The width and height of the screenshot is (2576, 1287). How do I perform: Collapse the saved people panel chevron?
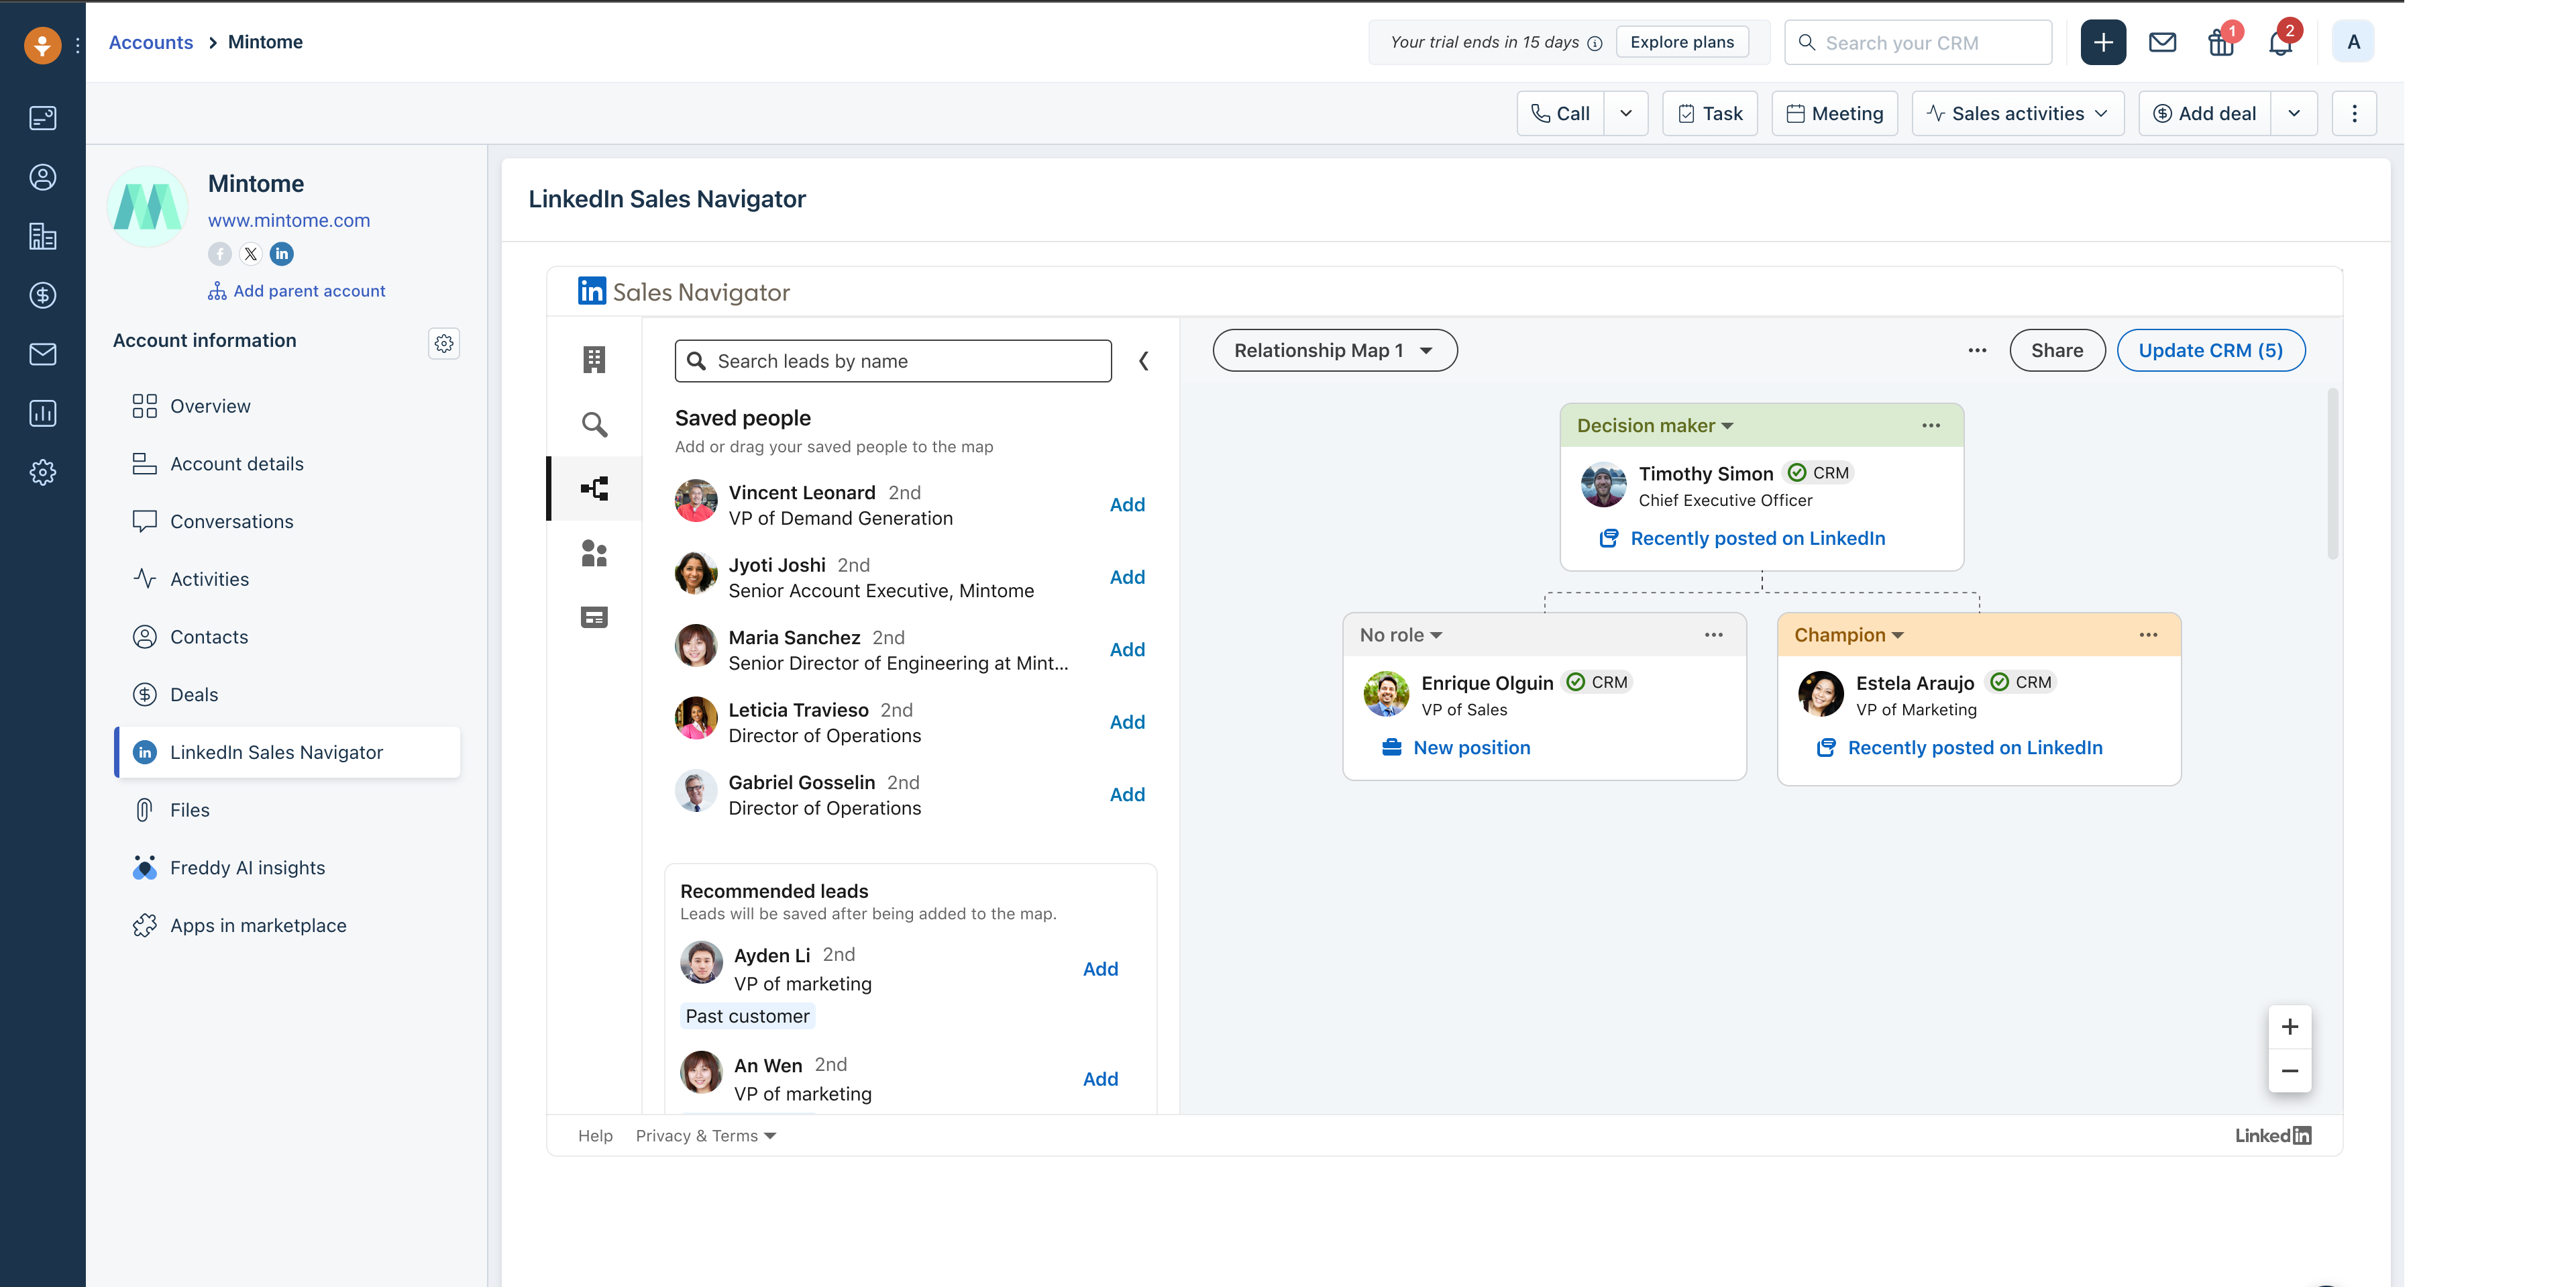[1144, 361]
